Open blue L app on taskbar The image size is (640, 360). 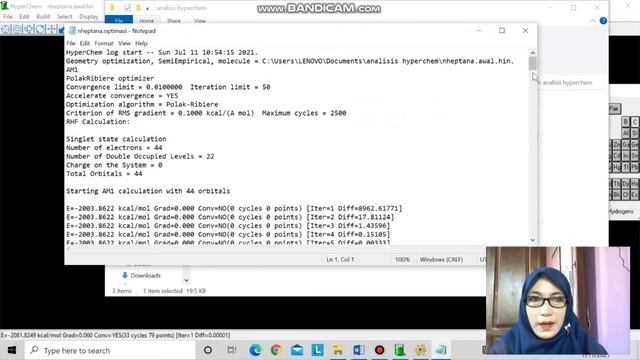318,350
